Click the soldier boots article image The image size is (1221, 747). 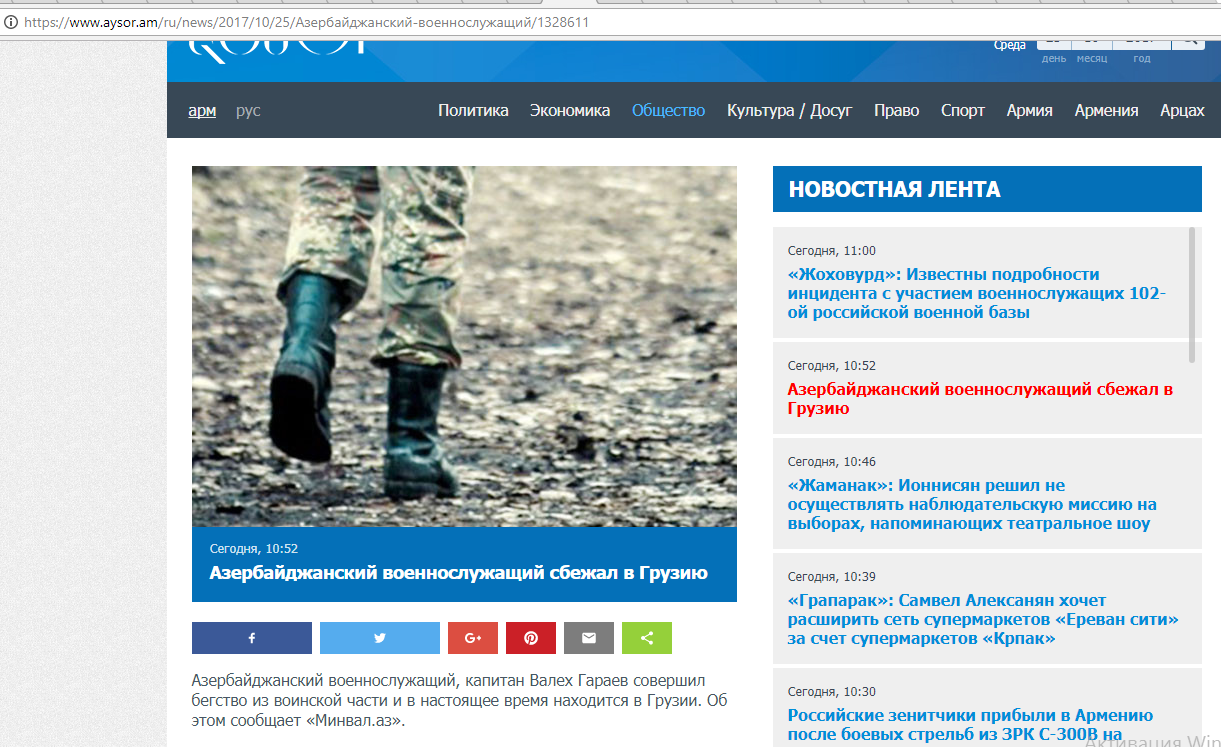(464, 346)
